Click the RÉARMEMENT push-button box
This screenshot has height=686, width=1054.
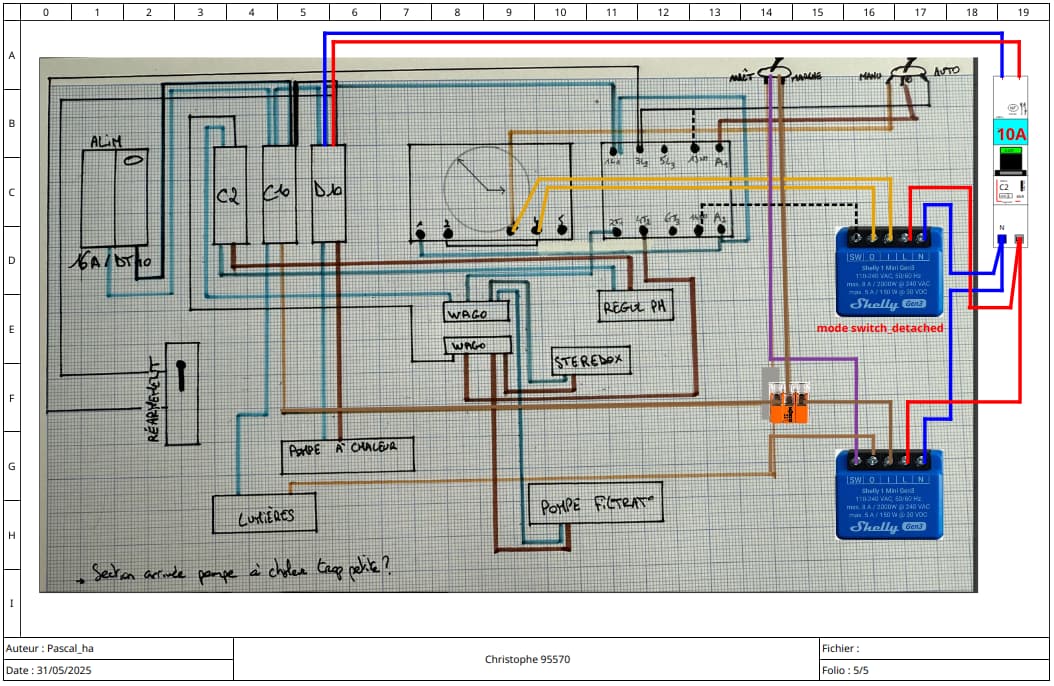coord(182,394)
